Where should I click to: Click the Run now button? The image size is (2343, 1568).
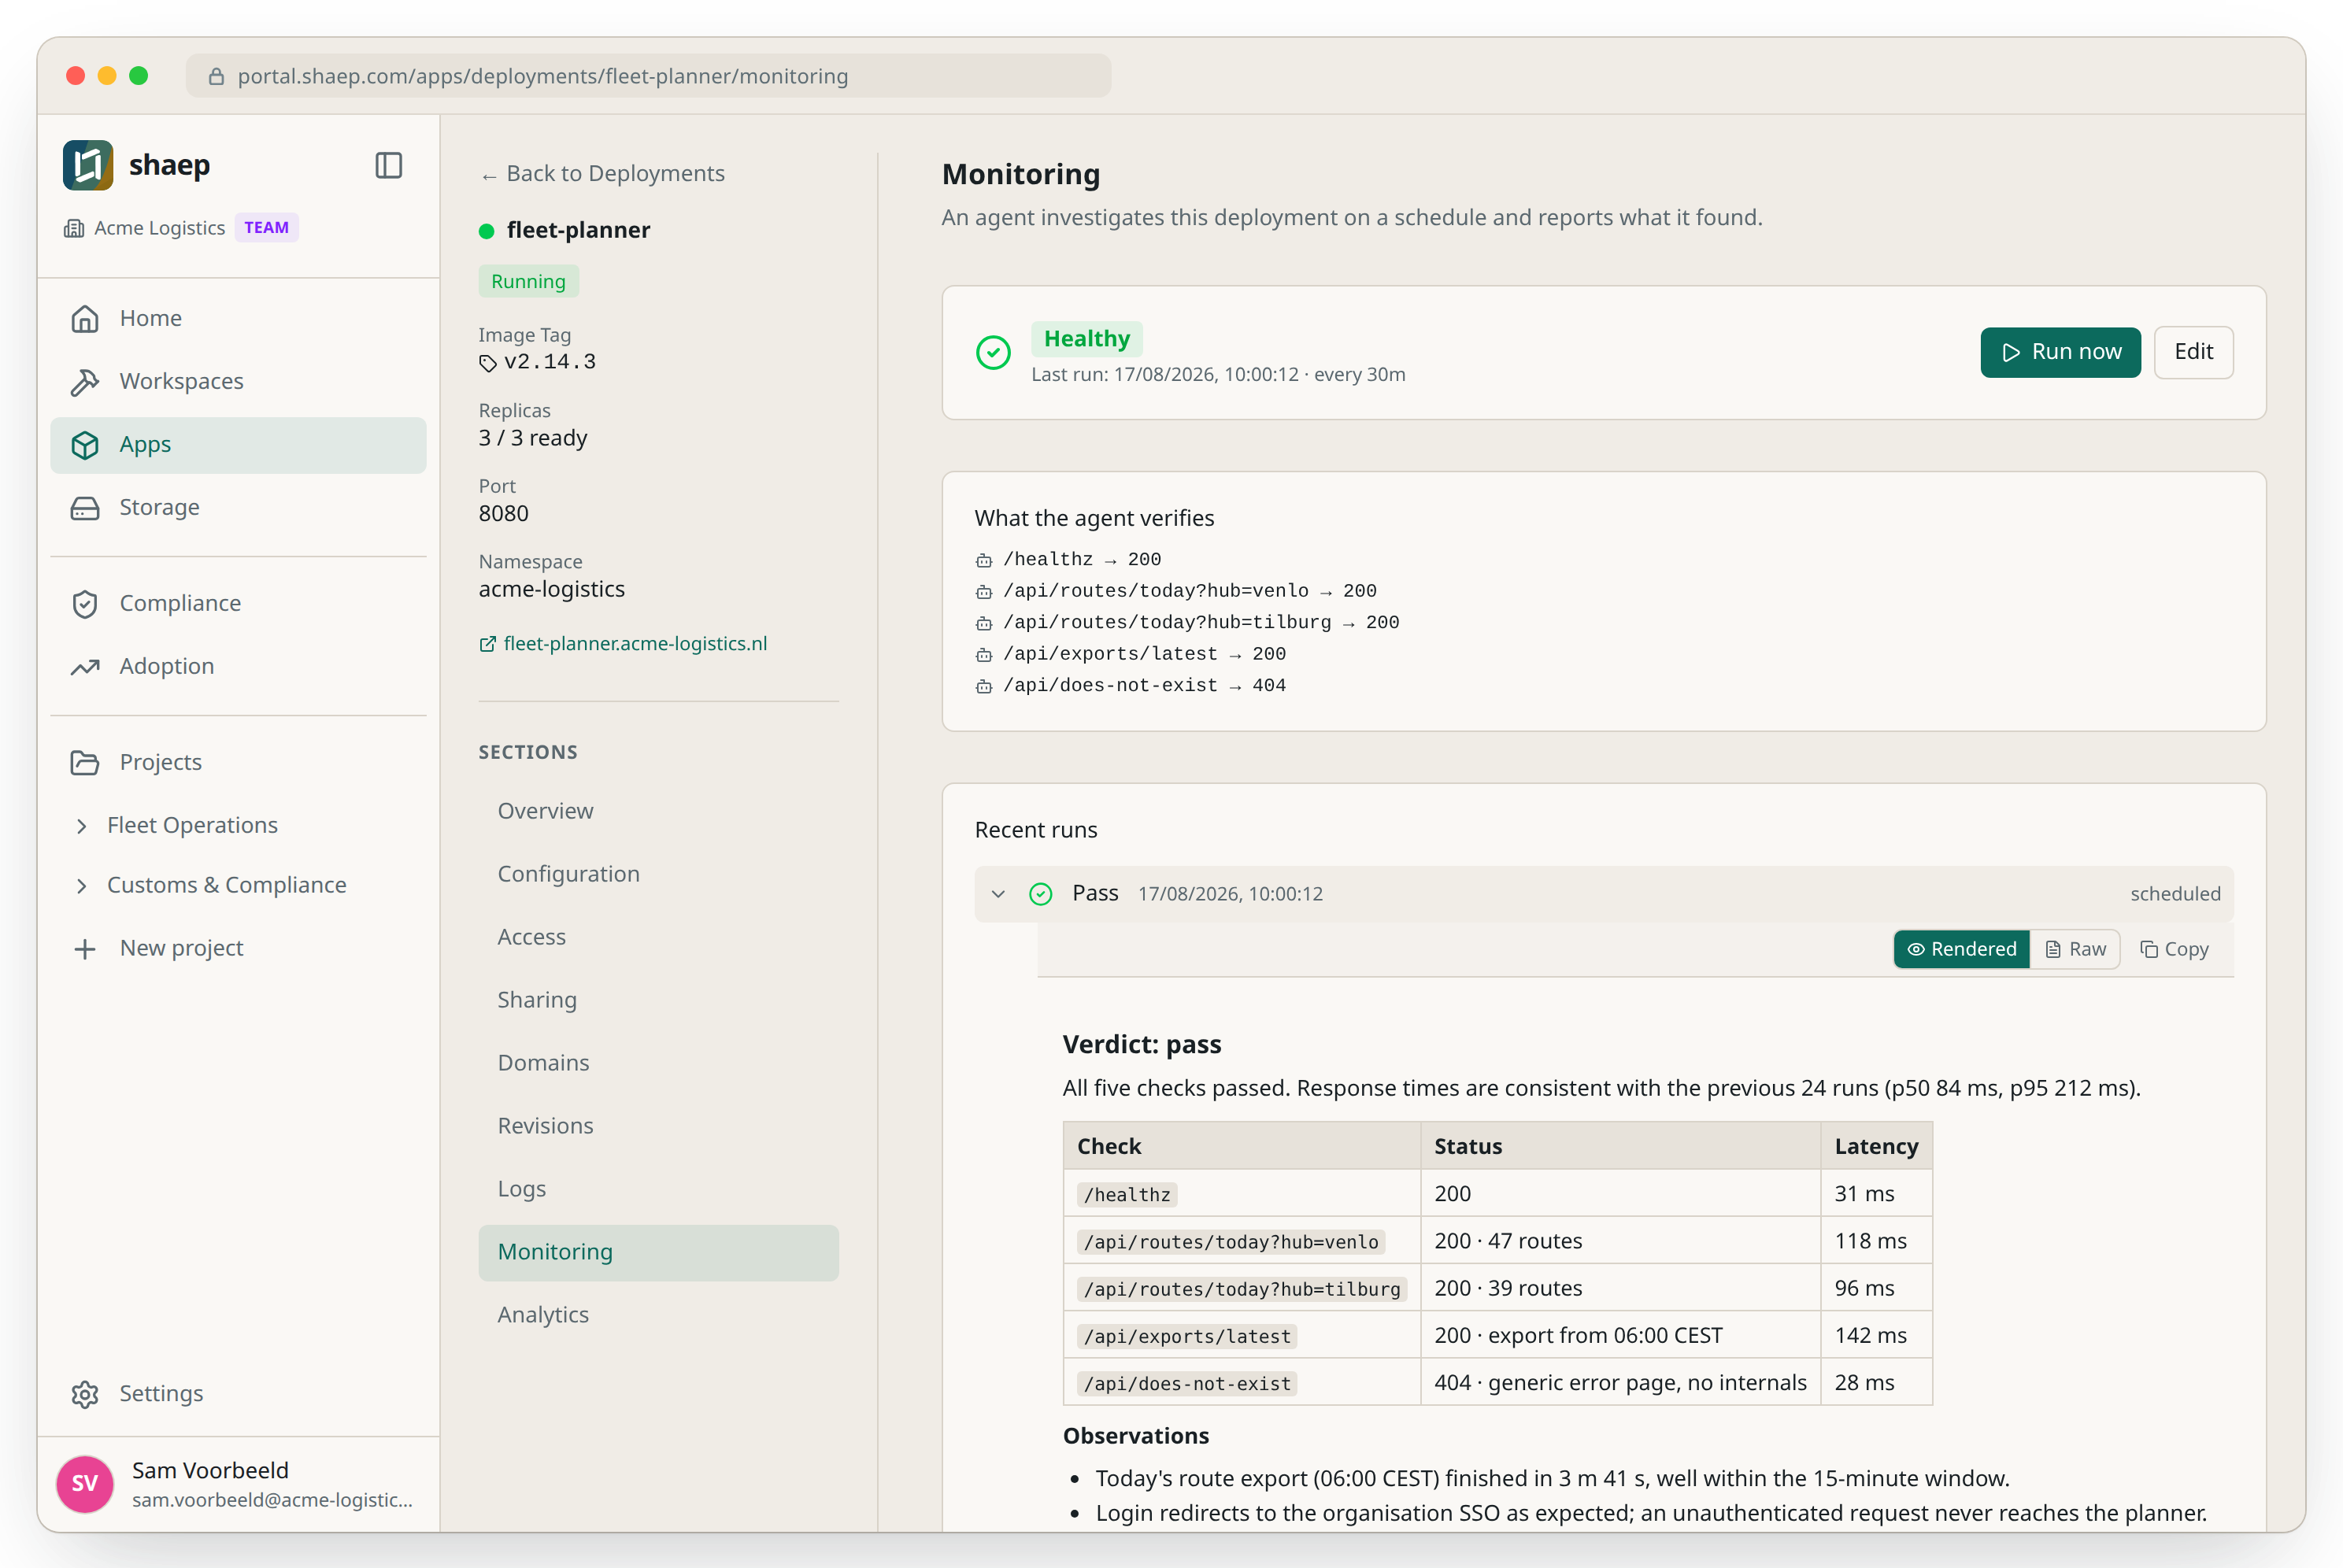tap(2060, 352)
